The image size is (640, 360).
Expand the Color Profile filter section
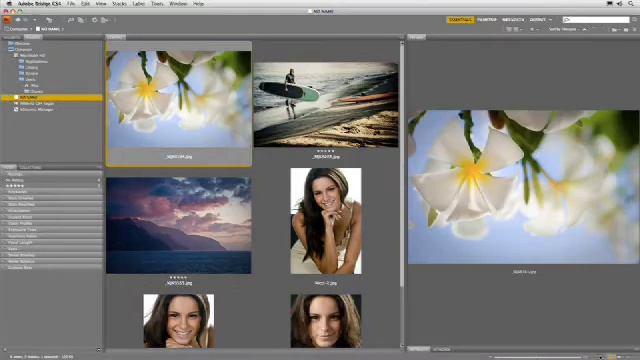pos(52,223)
